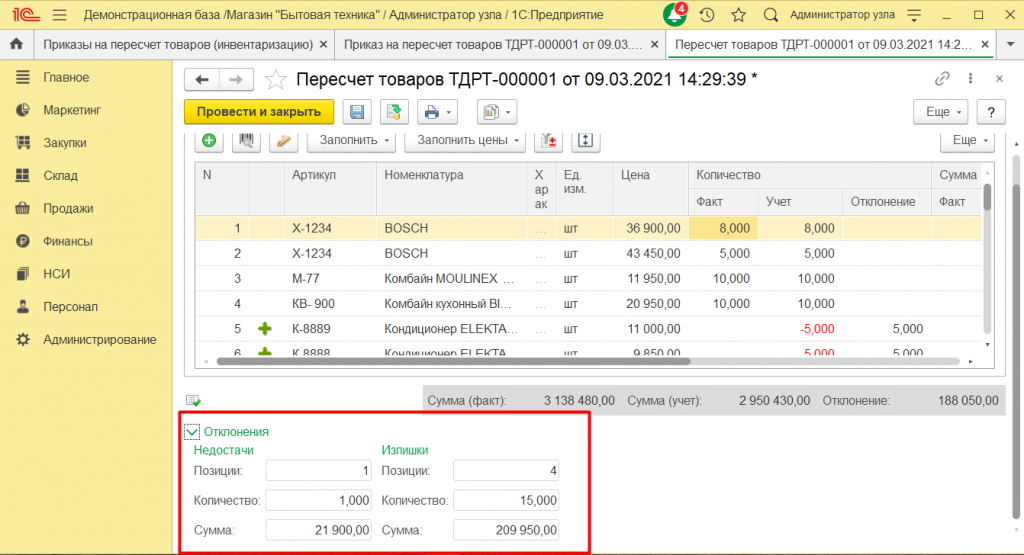Open Финансы section

point(67,241)
